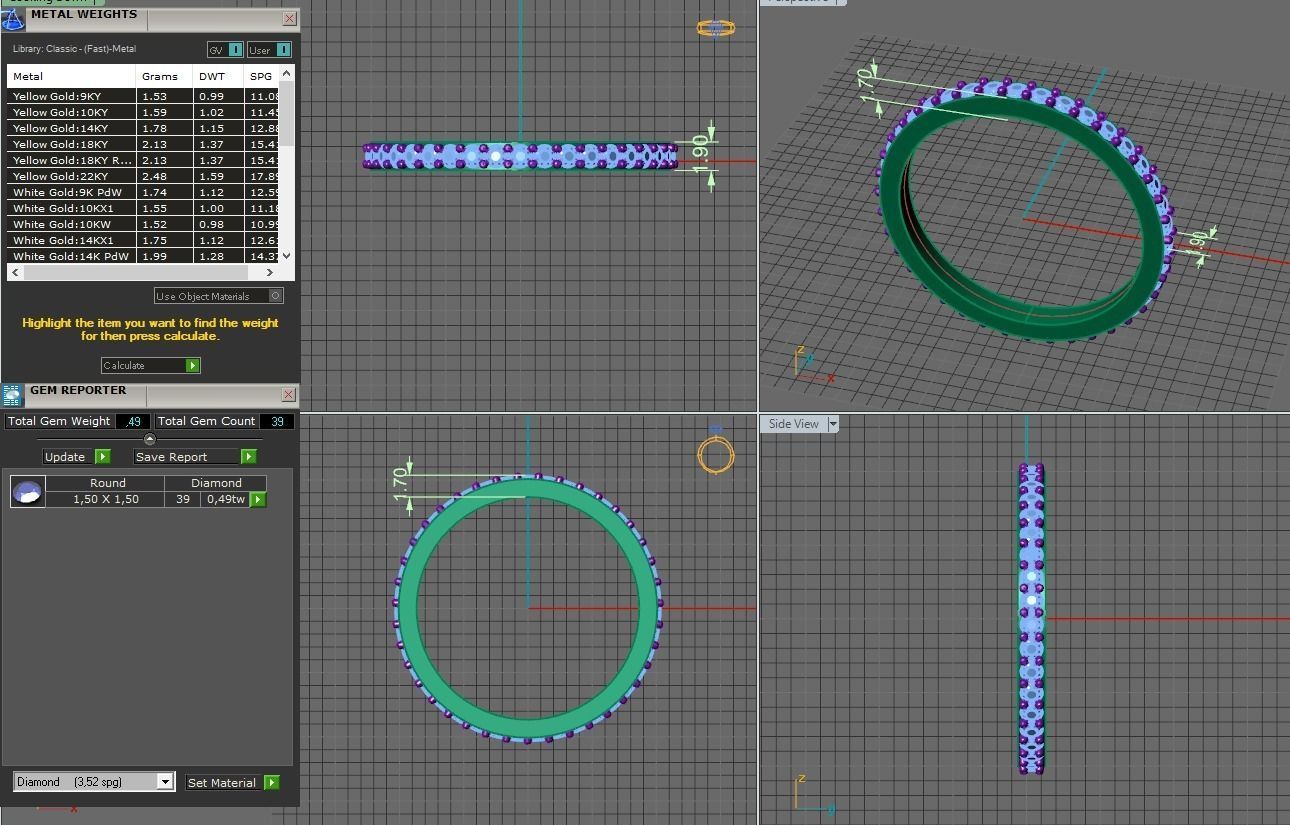Open the Diamond (3,52 spg) material dropdown
Screen dimensions: 1290x825
pos(166,782)
